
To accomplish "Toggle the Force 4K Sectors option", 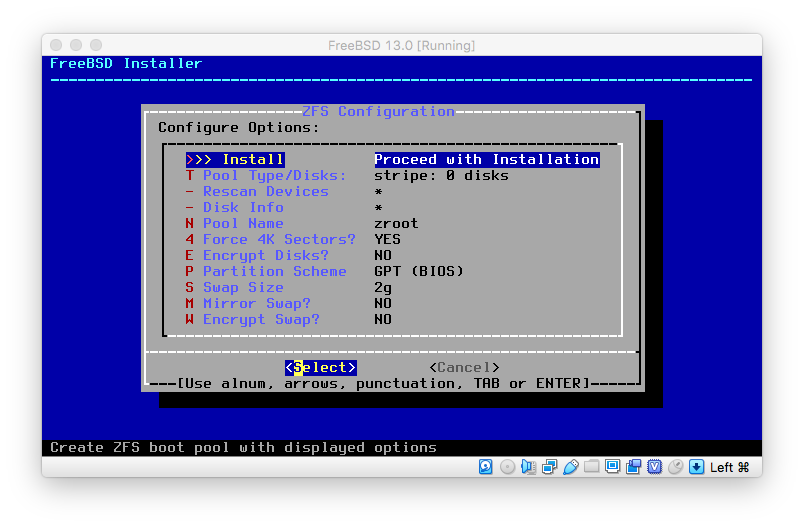I will (x=278, y=240).
